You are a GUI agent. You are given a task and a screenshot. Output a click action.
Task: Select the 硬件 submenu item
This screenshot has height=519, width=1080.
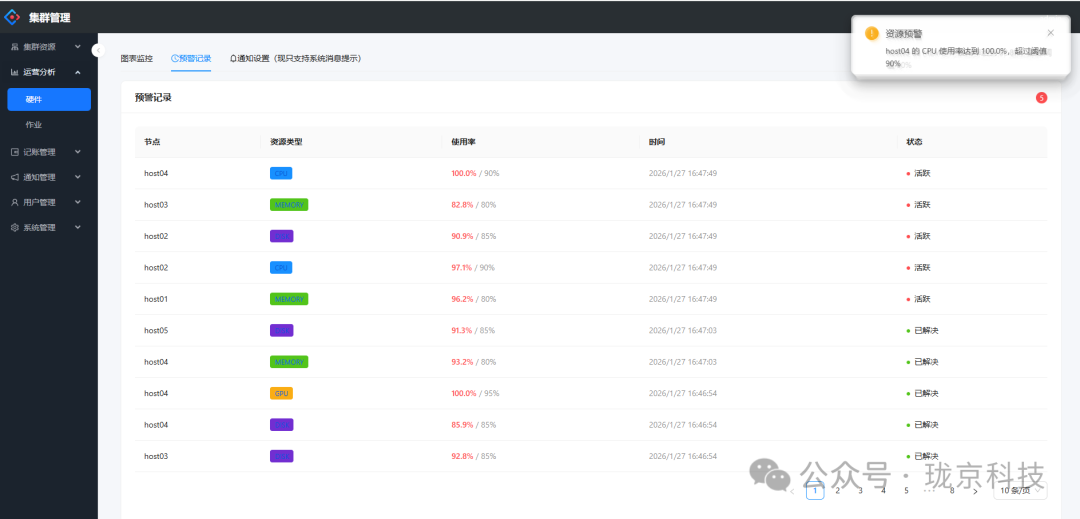49,100
